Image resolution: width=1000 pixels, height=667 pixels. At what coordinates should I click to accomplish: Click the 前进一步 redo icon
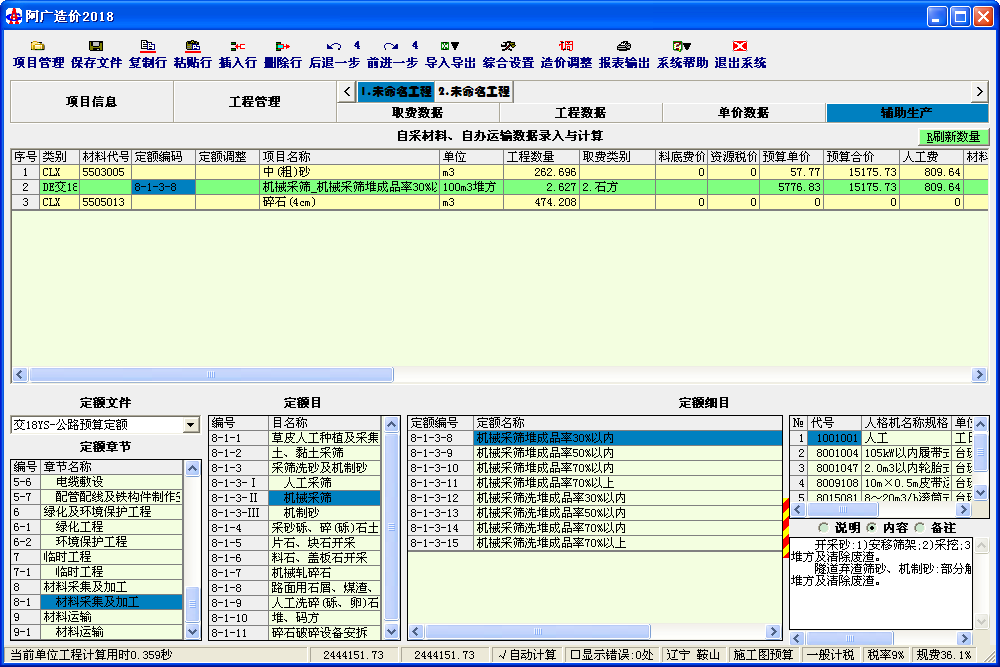tap(392, 46)
